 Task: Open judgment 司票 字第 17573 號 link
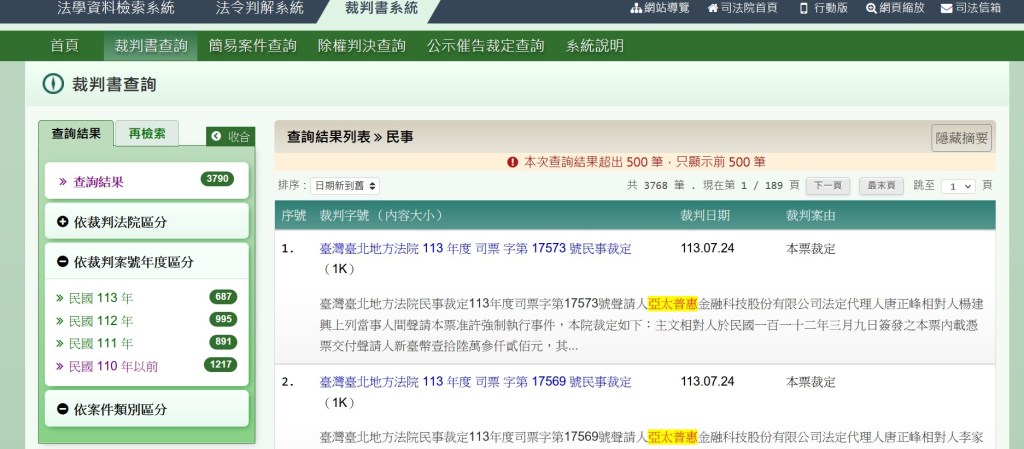coord(475,248)
